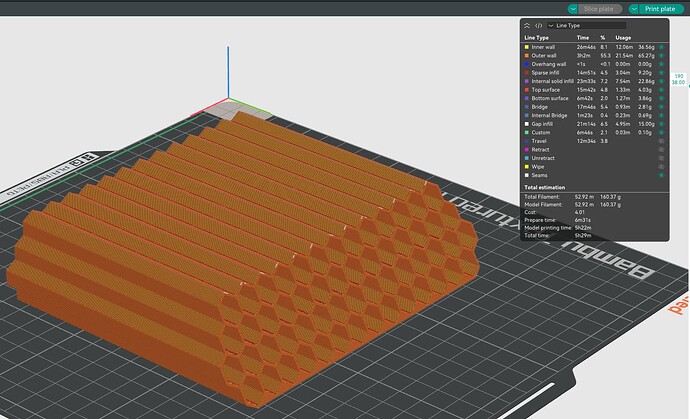
Task: Select the Top surface row
Action: (x=594, y=90)
